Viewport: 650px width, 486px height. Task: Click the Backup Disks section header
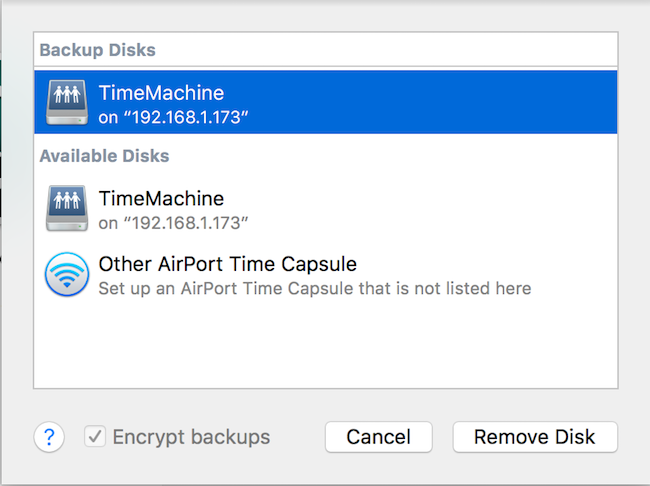click(97, 50)
